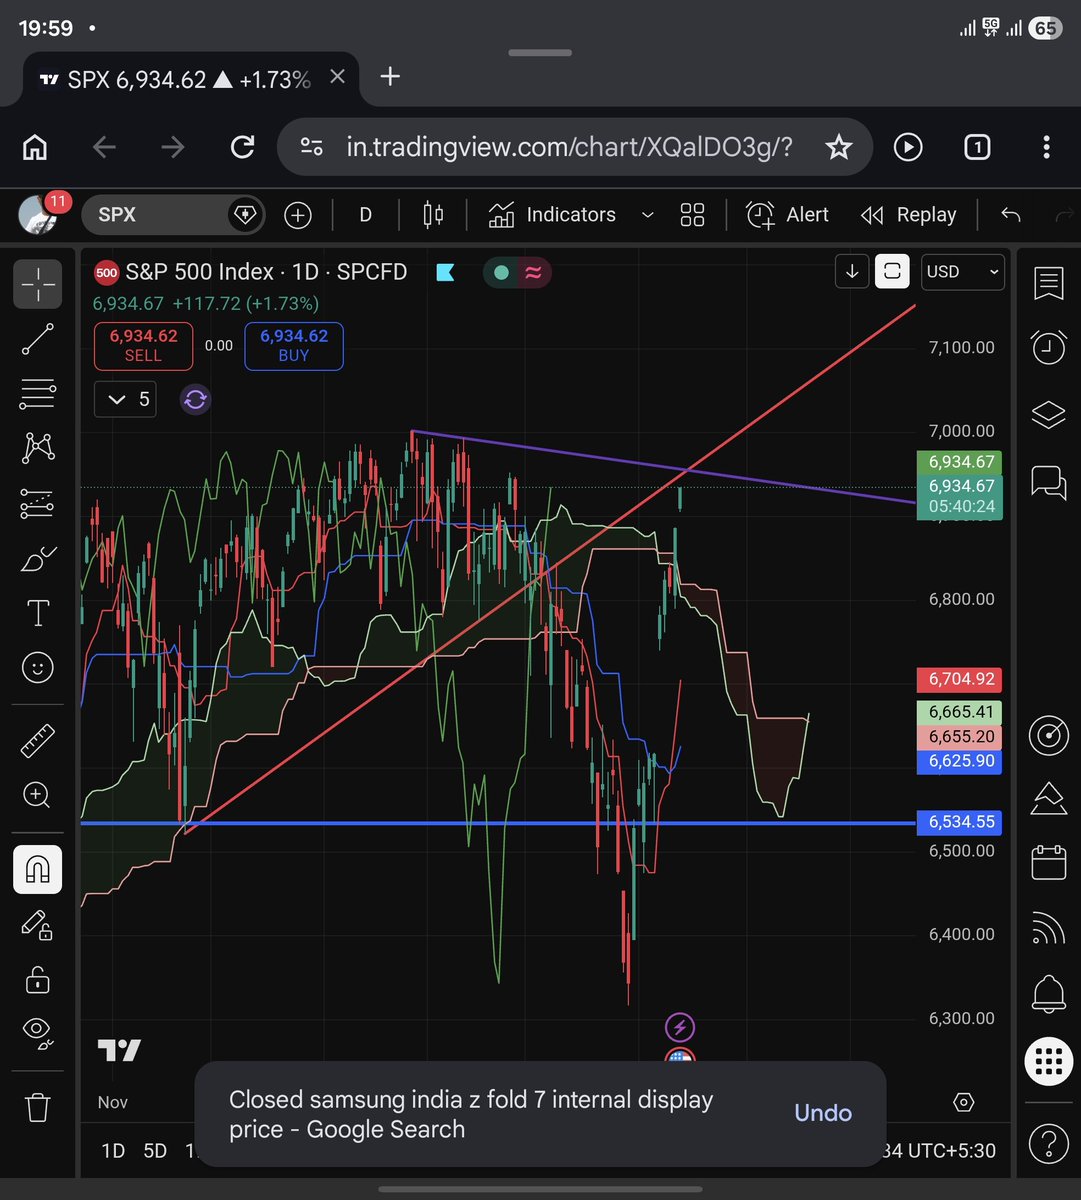Tap Undo on the closed tab notice

[823, 1114]
